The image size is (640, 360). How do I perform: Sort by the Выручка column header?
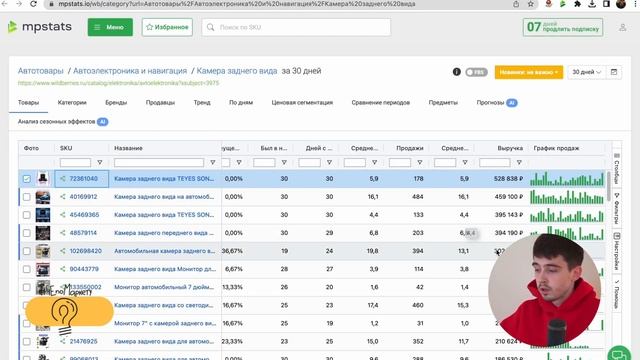tap(510, 148)
